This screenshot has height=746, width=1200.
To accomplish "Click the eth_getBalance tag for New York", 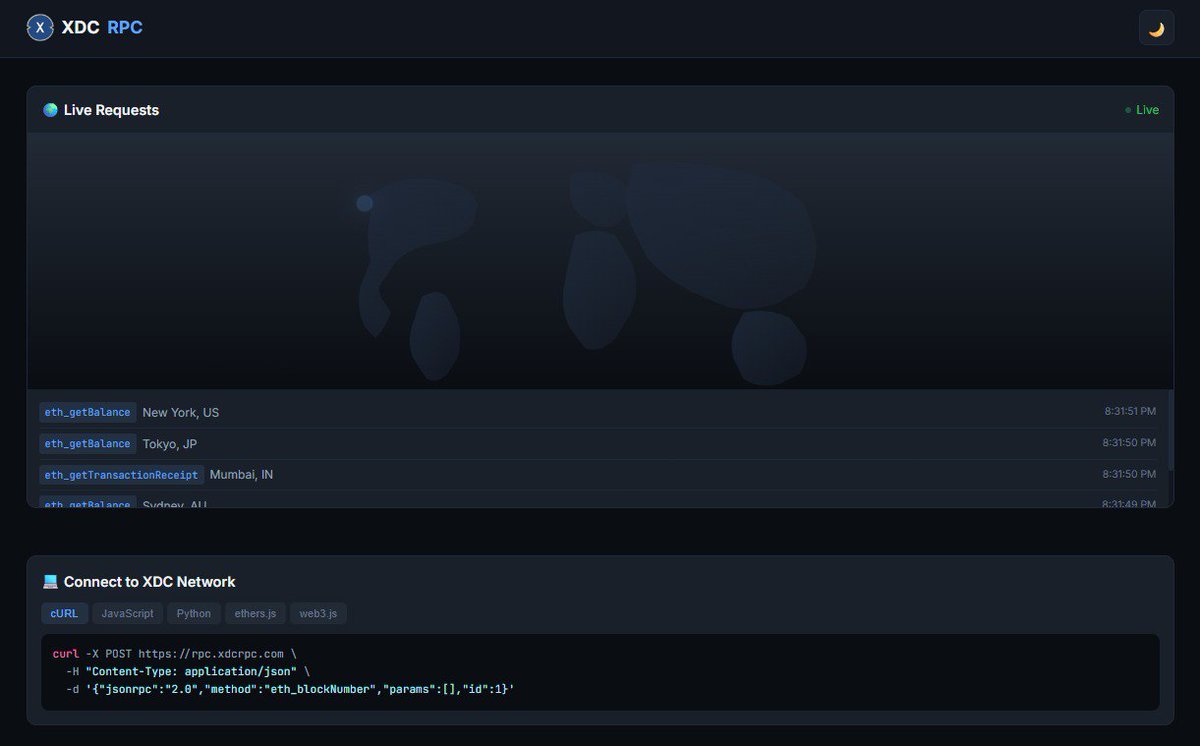I will (88, 412).
